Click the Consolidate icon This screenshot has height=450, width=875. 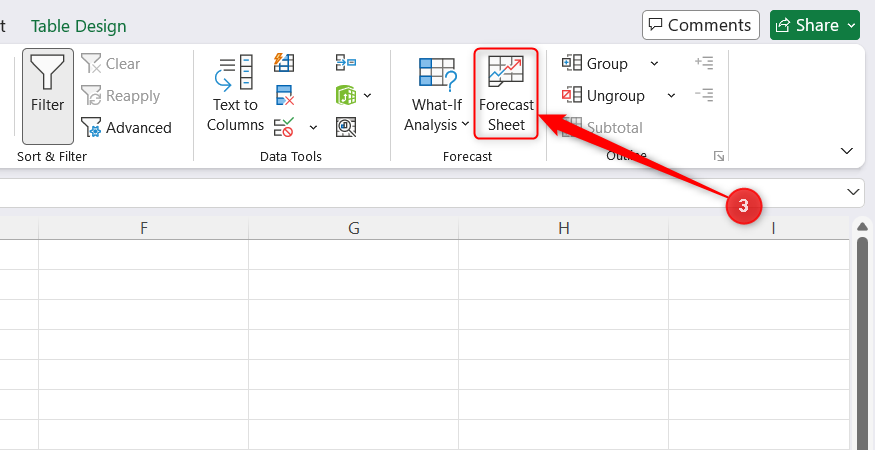(346, 63)
